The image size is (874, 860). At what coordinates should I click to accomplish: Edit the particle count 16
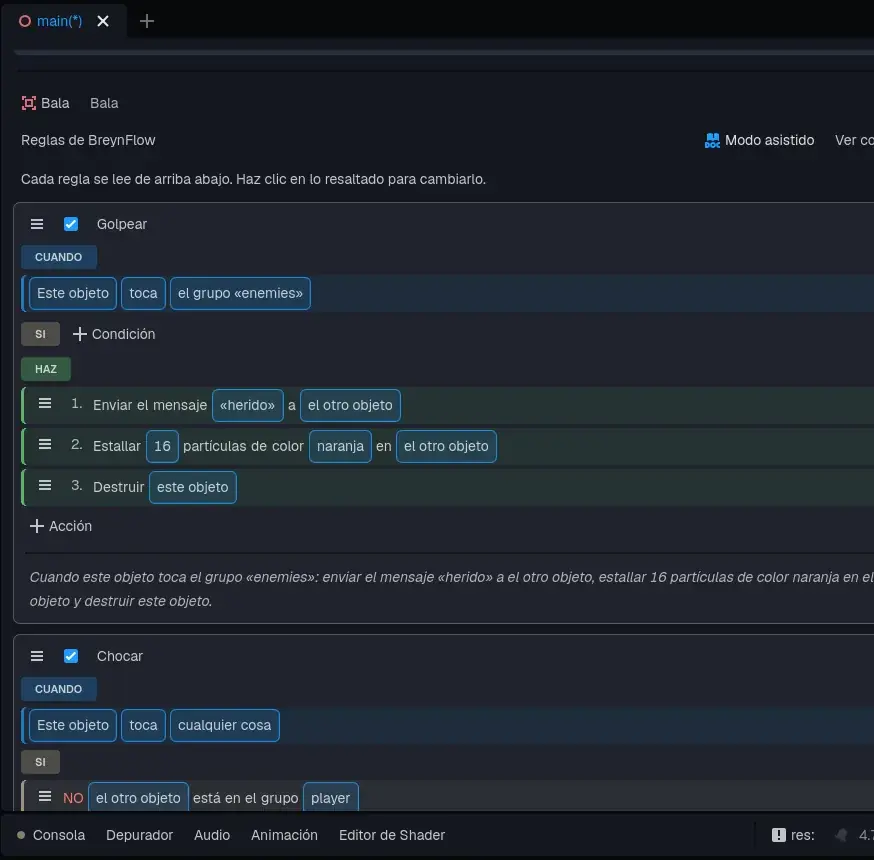162,446
